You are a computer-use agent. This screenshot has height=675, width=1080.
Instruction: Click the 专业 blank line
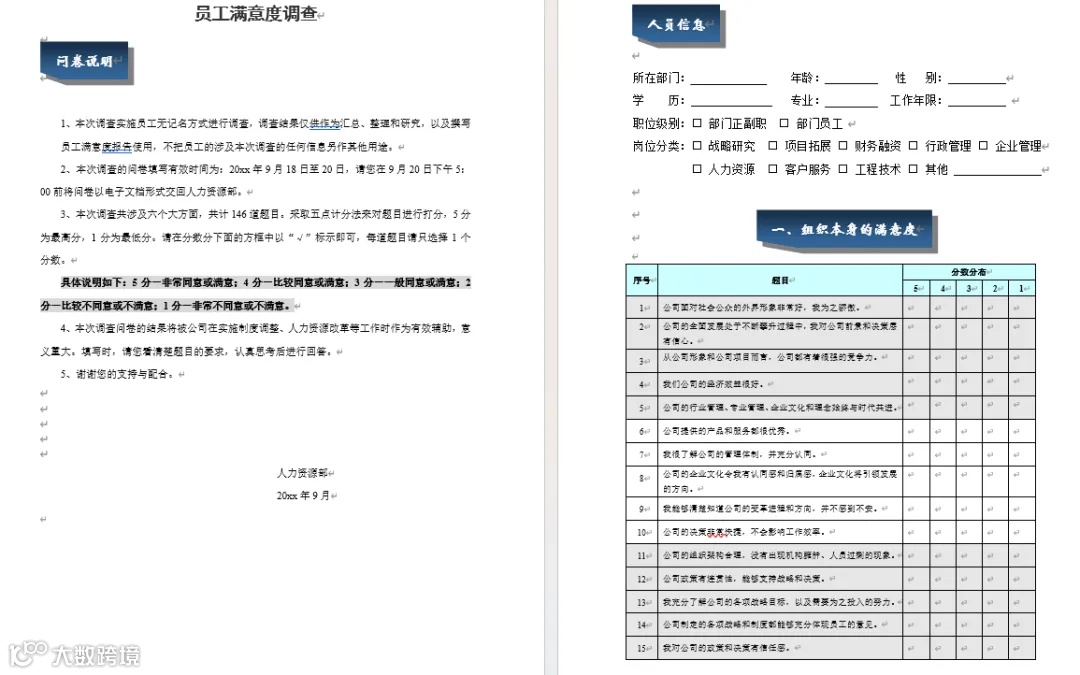point(851,101)
